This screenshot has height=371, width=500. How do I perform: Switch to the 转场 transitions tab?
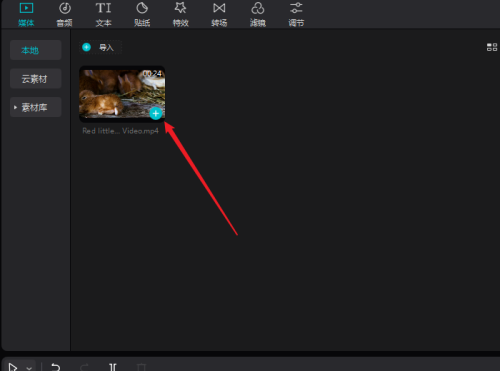pyautogui.click(x=219, y=14)
